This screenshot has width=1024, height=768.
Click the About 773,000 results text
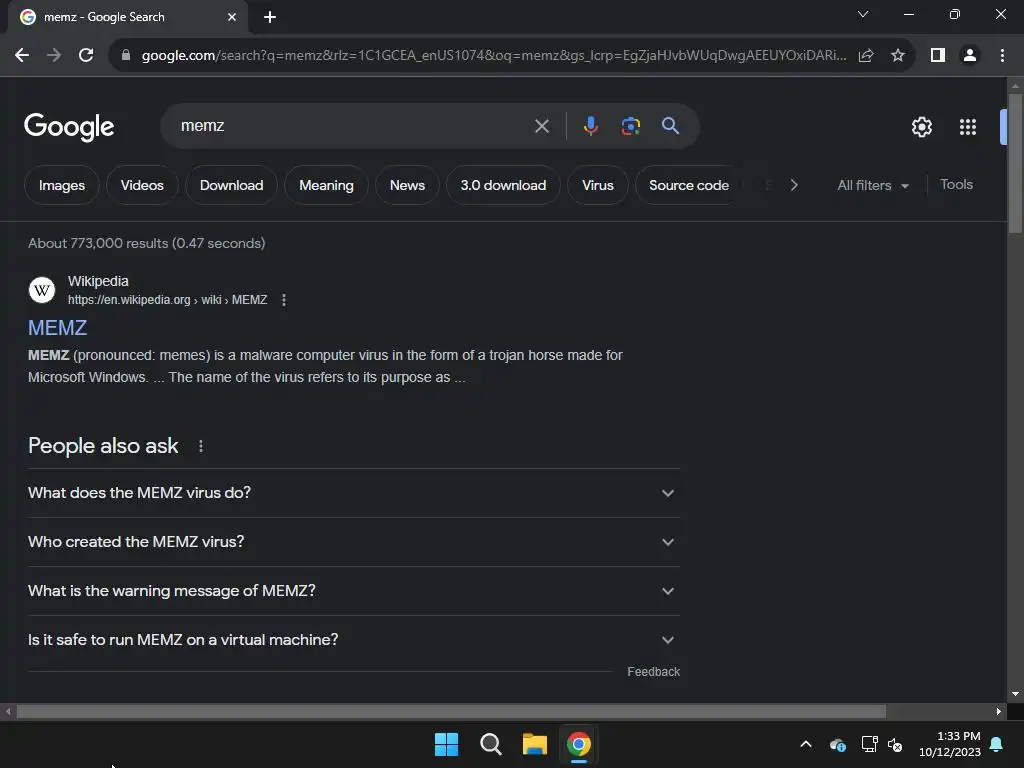click(147, 244)
